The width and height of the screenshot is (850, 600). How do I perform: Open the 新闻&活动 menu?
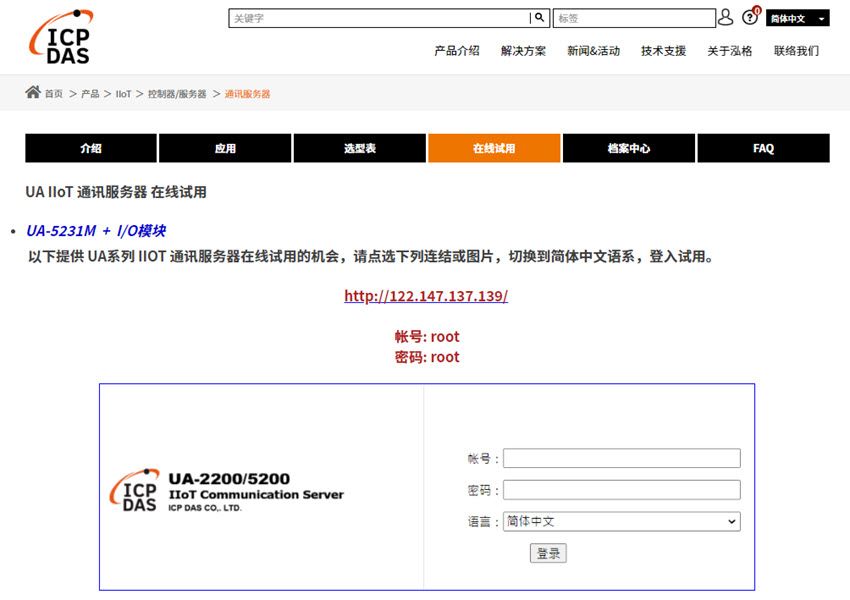click(594, 51)
